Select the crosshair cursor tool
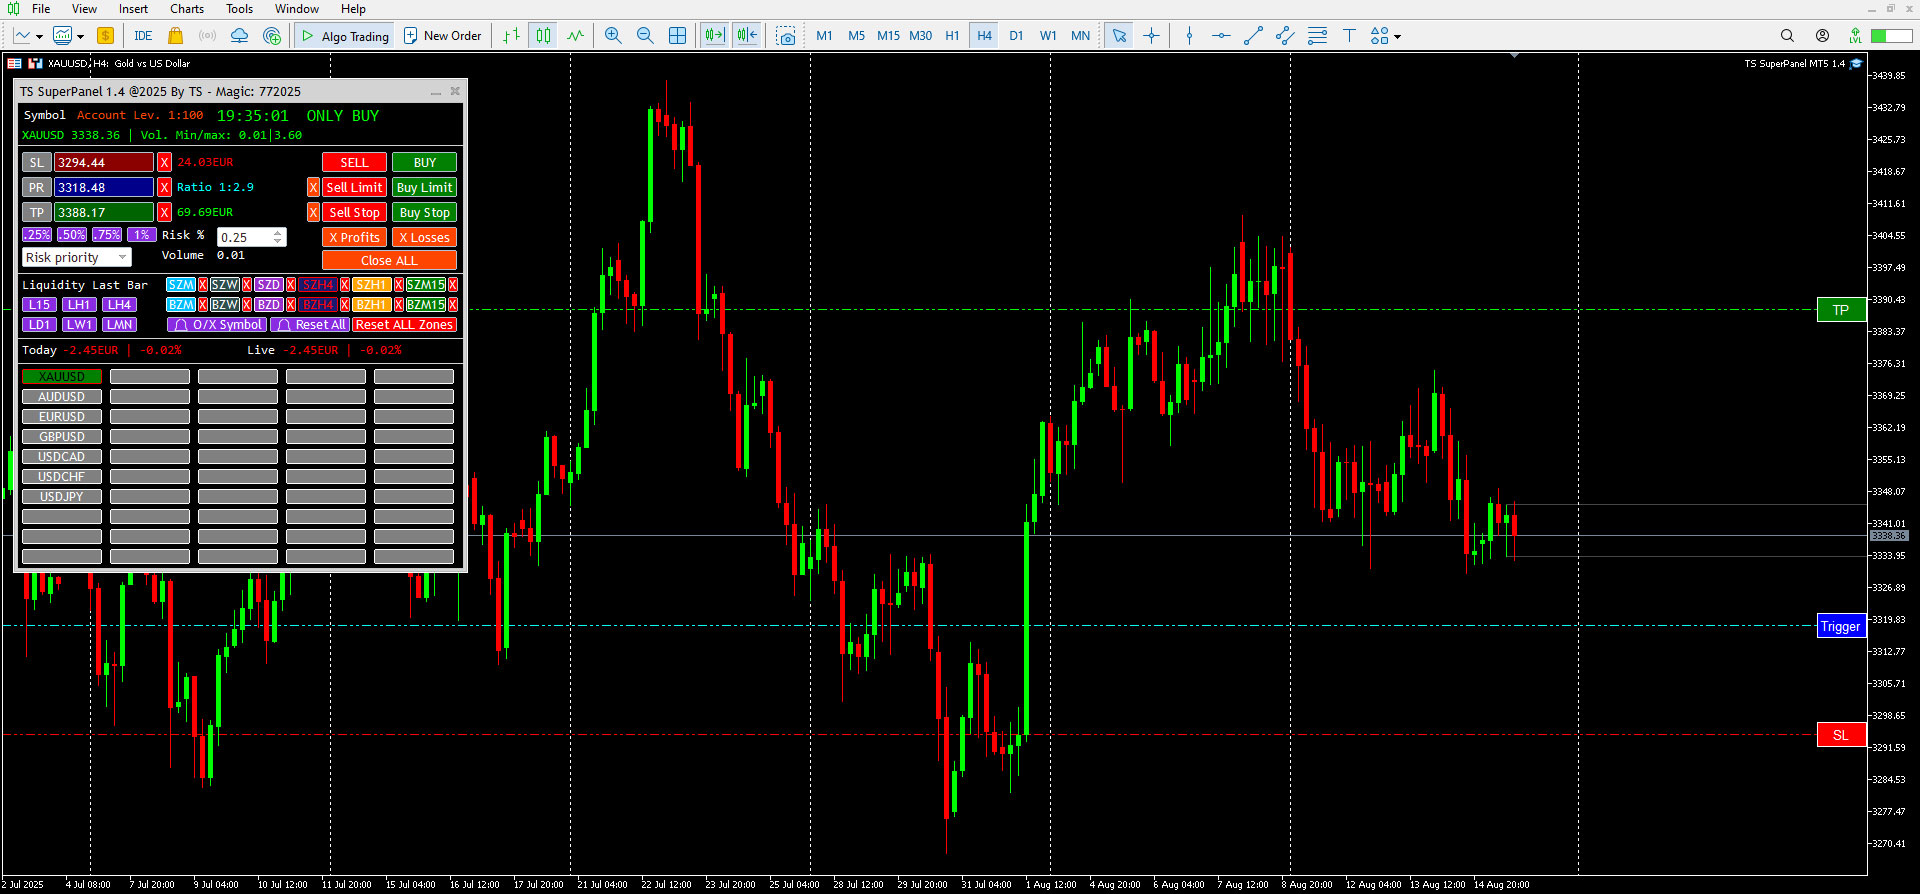Screen dimensions: 1920x894 click(1151, 36)
